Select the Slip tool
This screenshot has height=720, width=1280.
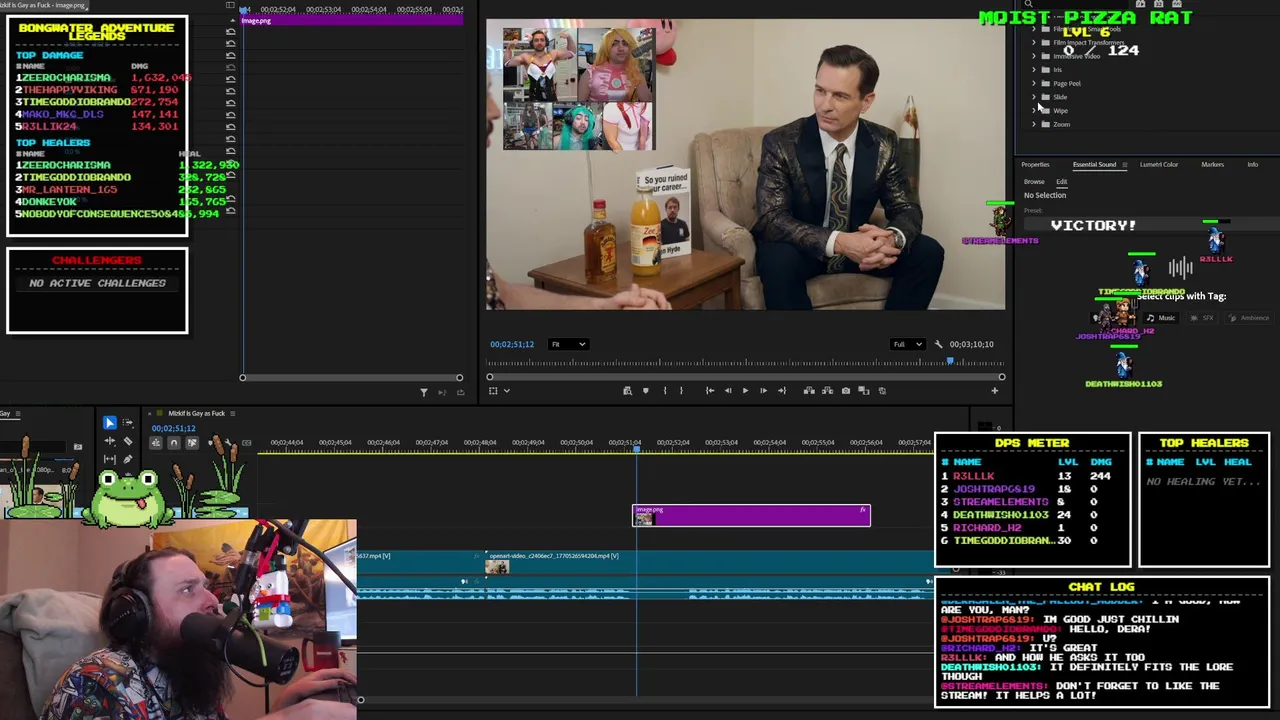click(110, 459)
